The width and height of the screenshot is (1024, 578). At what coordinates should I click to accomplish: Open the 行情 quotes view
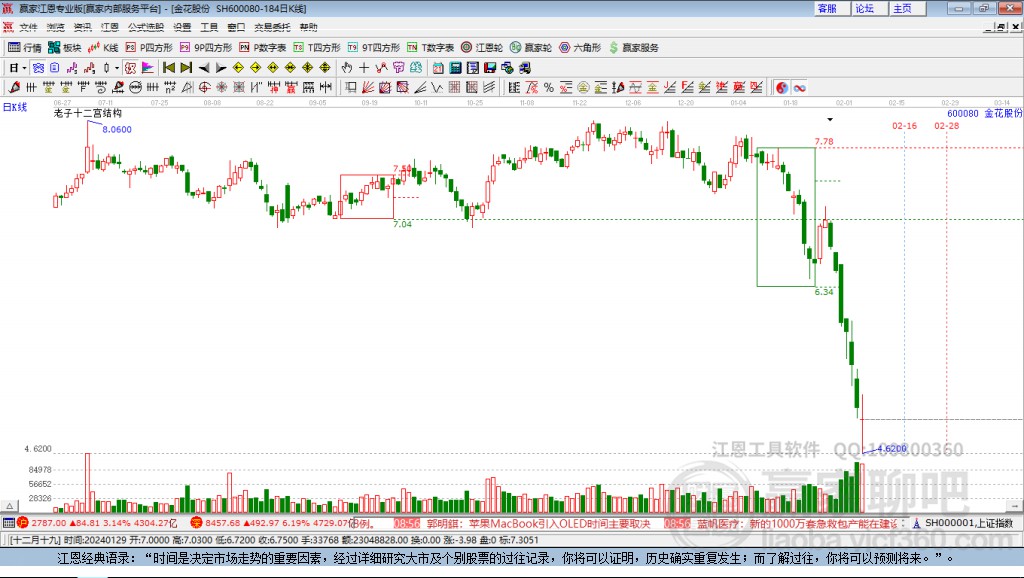(x=25, y=48)
